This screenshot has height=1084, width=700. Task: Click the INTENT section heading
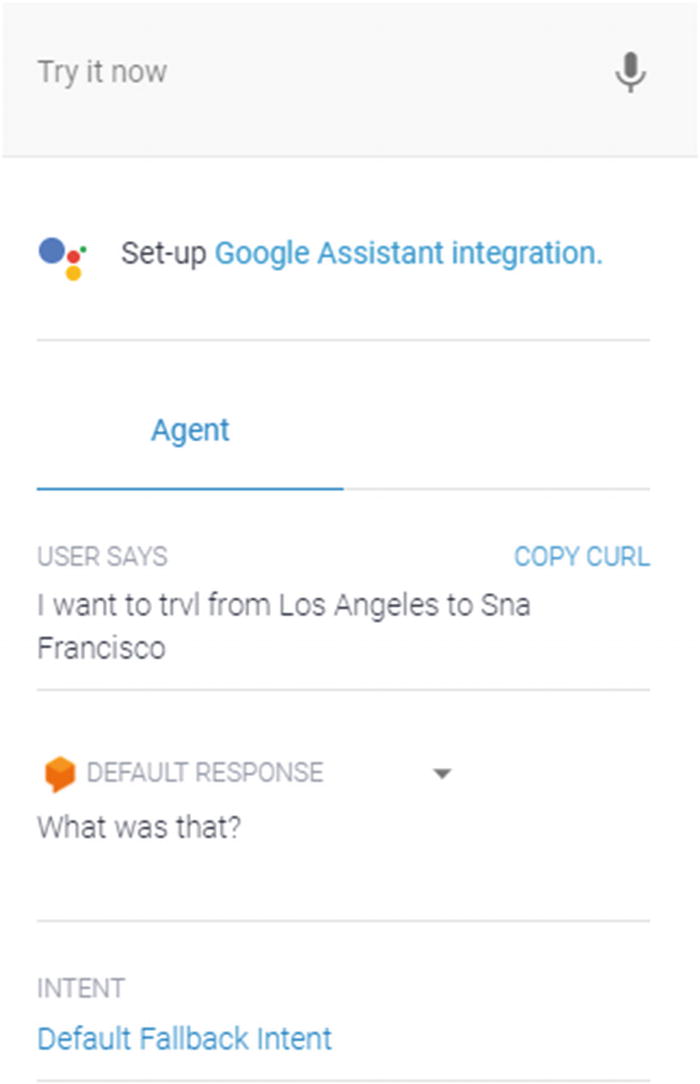point(81,989)
